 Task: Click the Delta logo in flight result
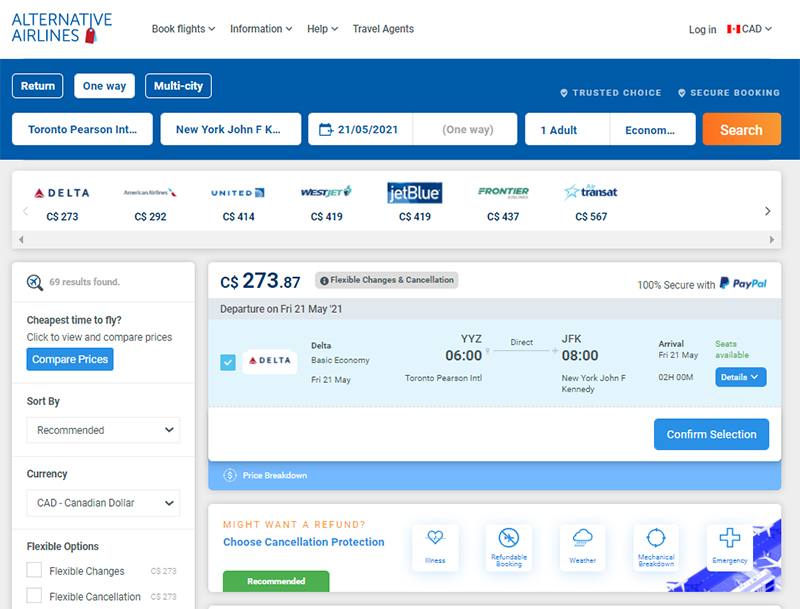[269, 361]
